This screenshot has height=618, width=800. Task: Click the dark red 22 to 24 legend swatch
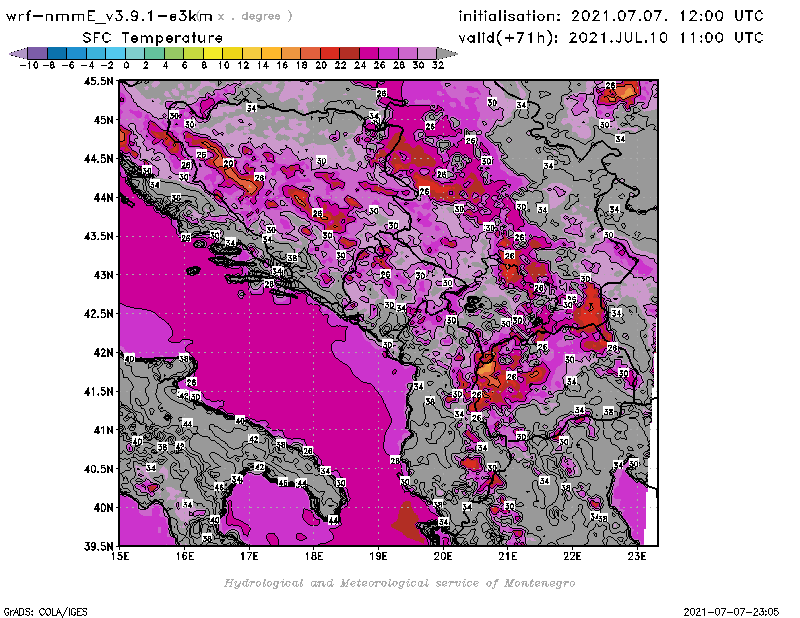coord(349,53)
